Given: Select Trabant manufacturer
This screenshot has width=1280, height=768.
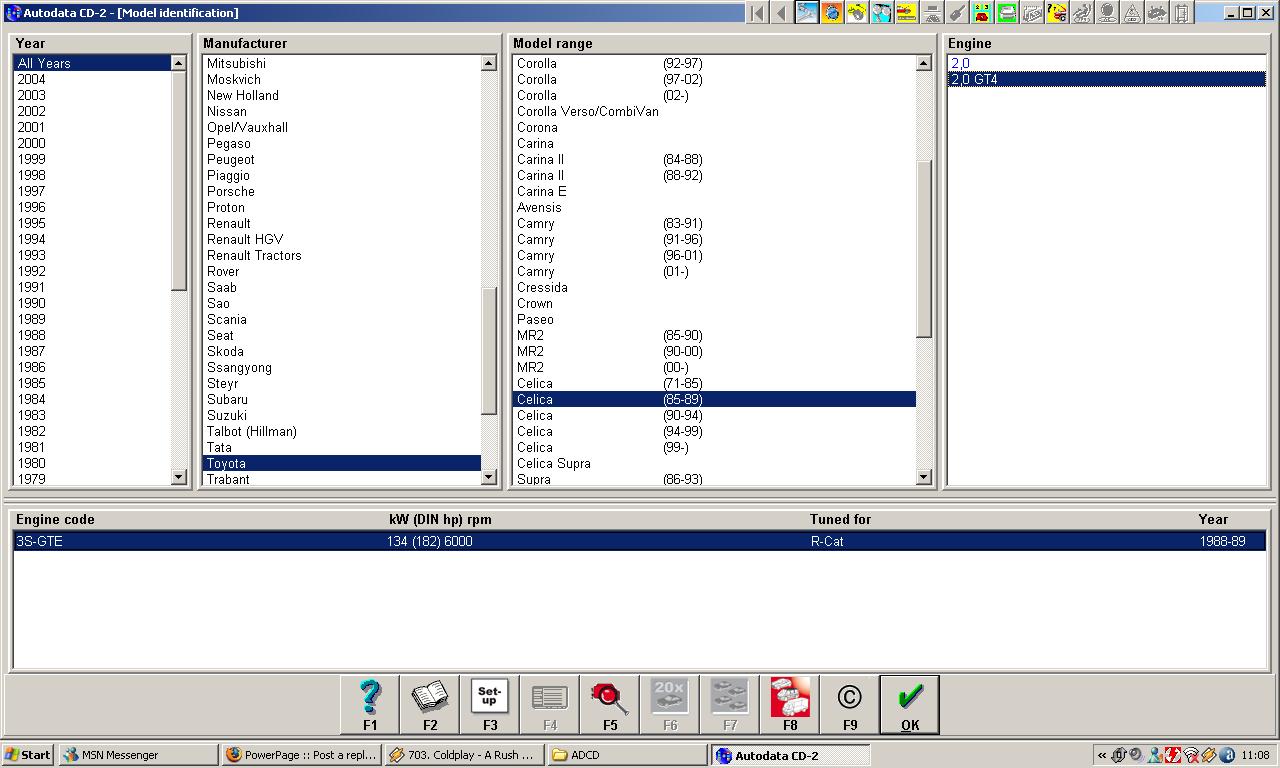Looking at the screenshot, I should 342,479.
